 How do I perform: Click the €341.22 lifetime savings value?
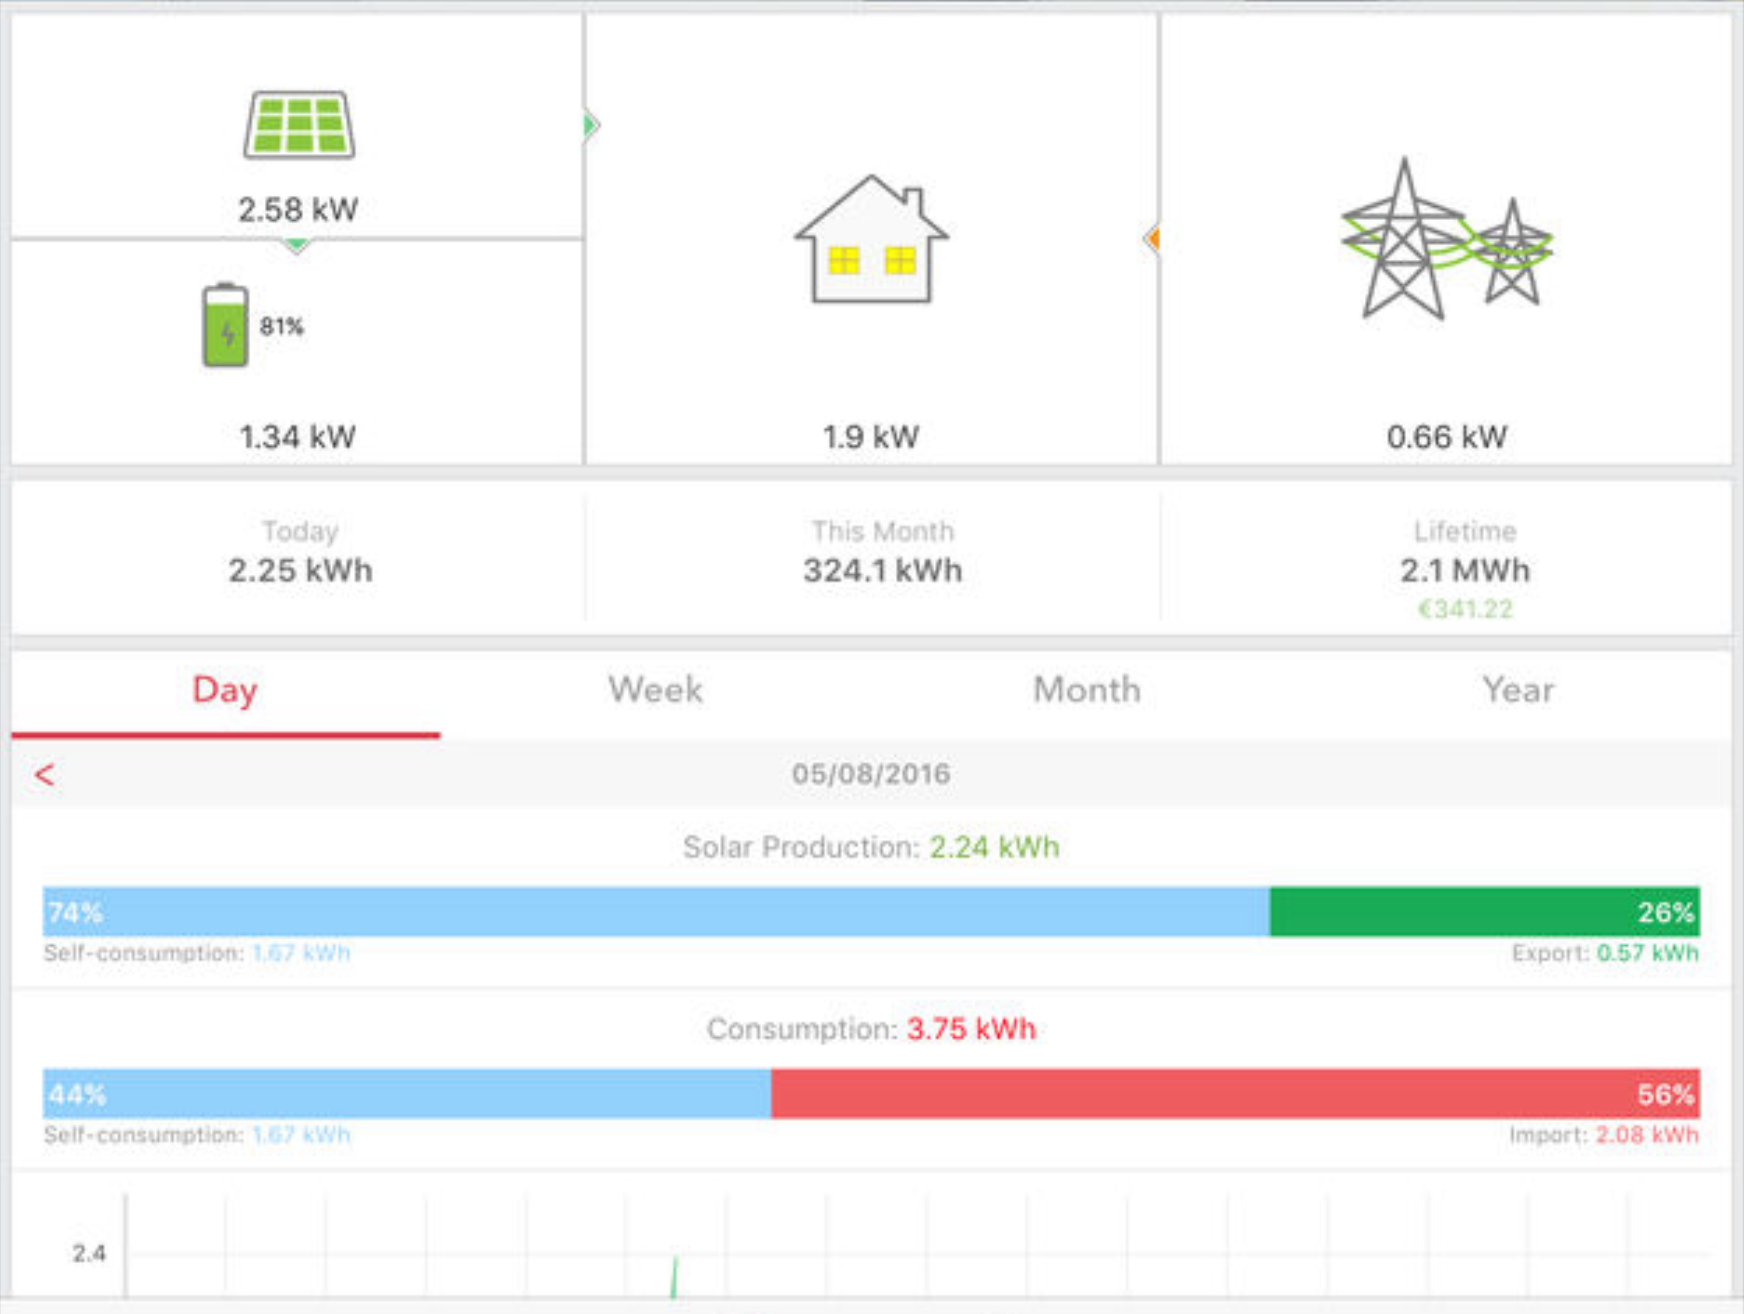coord(1465,609)
